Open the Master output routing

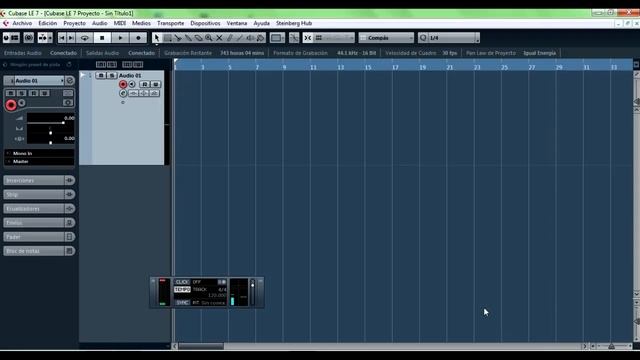[39, 162]
